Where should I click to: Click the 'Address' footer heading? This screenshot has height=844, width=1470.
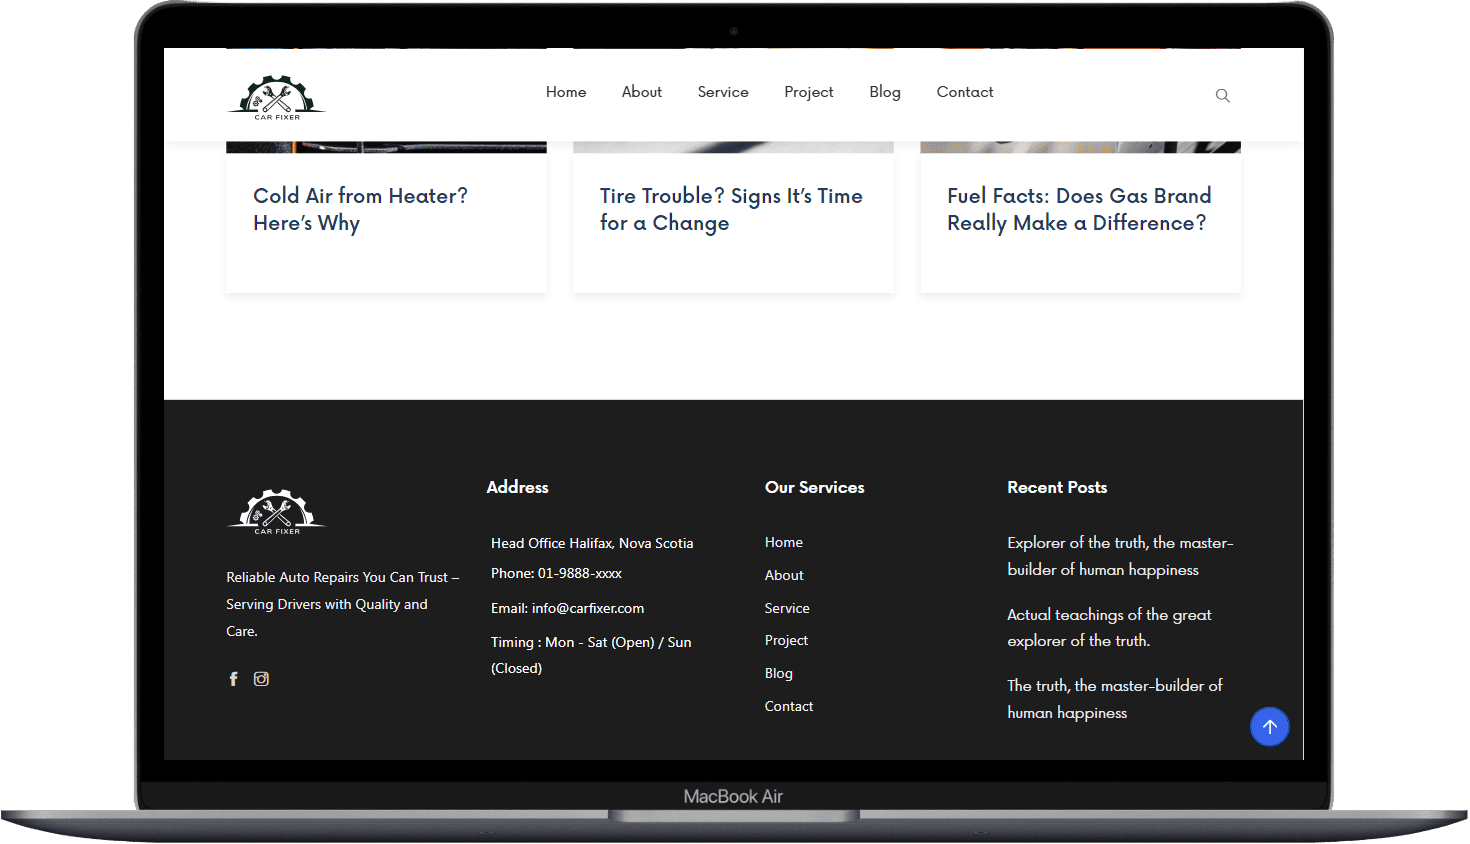[x=517, y=487]
